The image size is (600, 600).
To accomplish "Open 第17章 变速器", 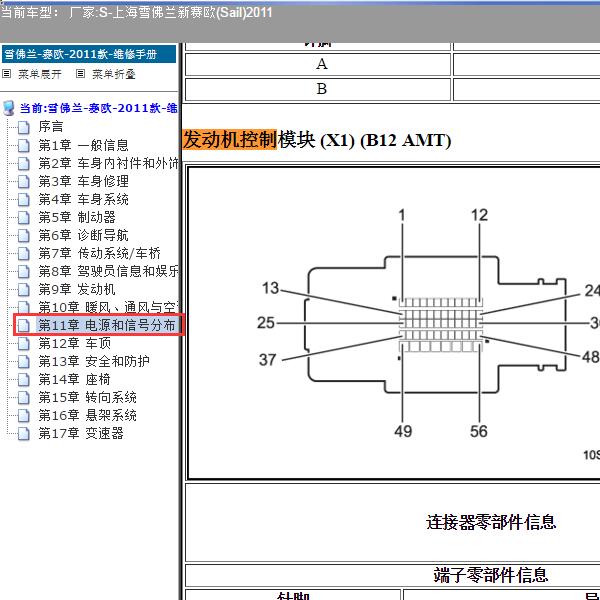I will pyautogui.click(x=81, y=434).
